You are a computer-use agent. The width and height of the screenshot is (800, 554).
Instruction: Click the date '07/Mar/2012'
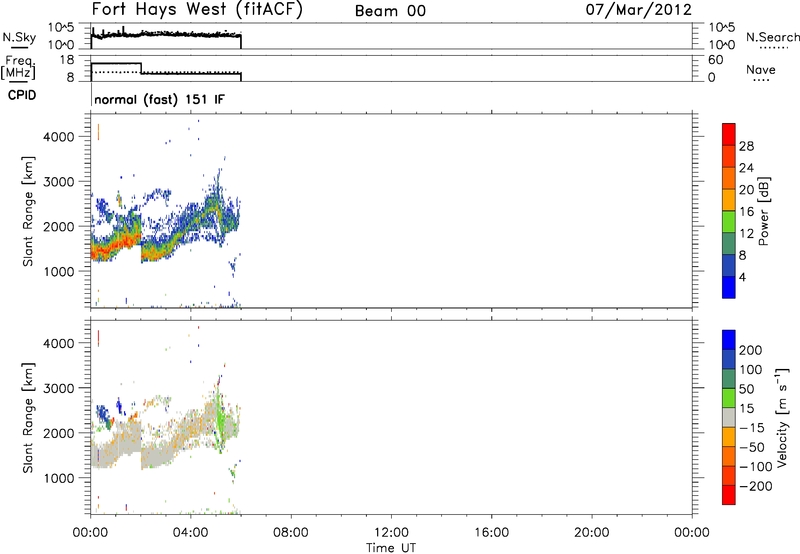[639, 10]
